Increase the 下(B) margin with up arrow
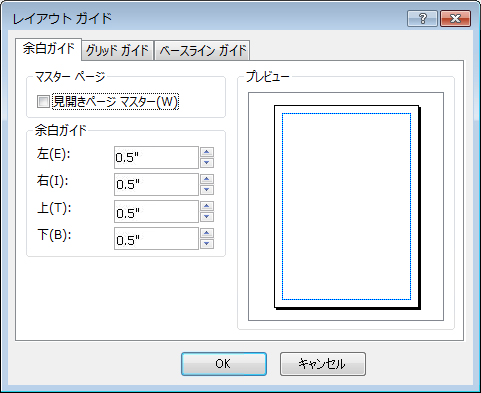This screenshot has height=393, width=481. (x=207, y=233)
